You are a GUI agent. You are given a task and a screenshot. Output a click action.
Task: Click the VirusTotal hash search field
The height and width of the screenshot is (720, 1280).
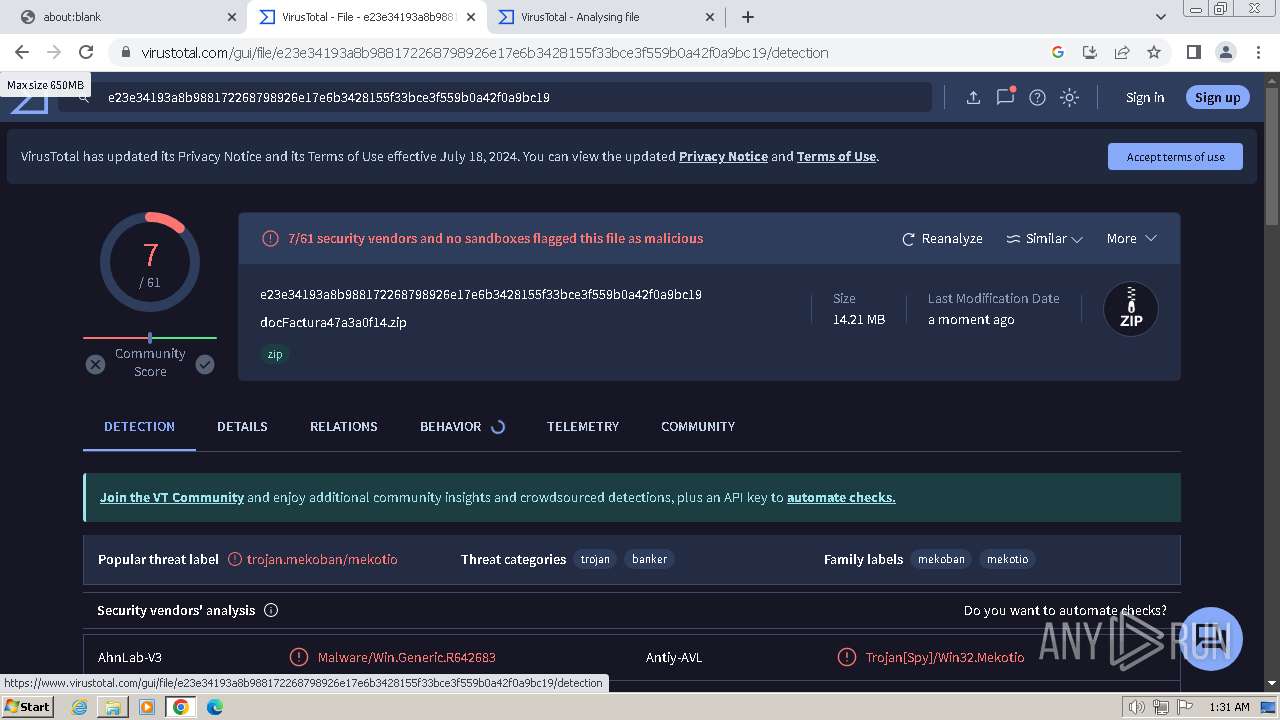click(495, 97)
